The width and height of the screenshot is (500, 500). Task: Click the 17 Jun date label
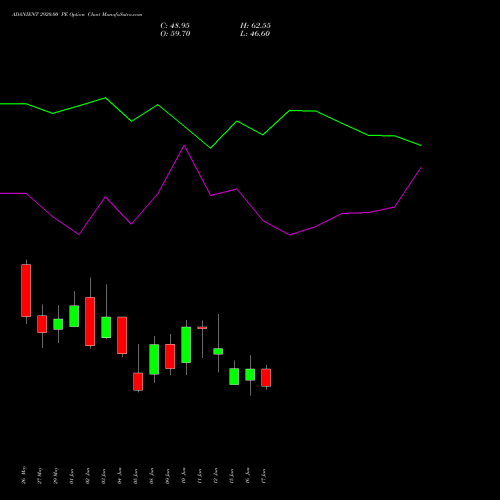point(264,476)
